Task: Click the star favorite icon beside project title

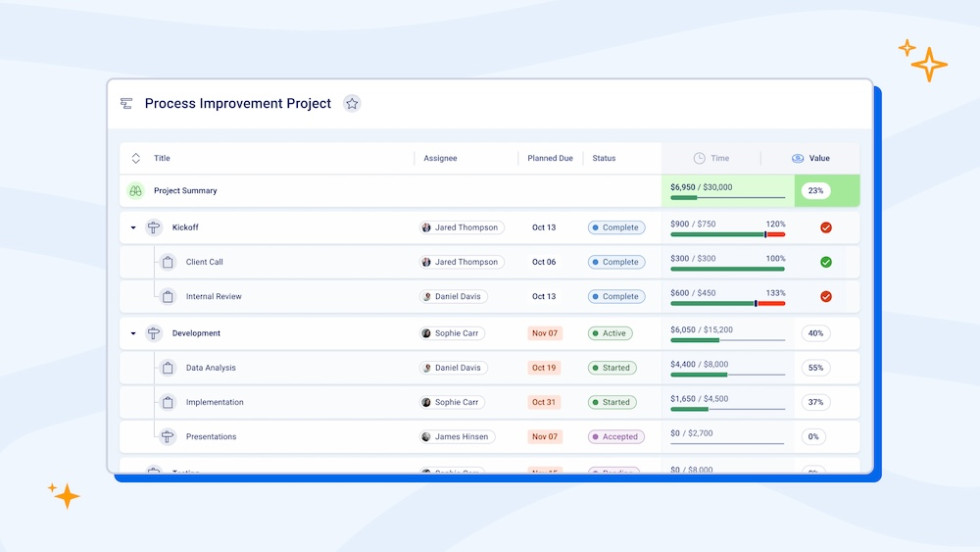Action: click(x=352, y=103)
